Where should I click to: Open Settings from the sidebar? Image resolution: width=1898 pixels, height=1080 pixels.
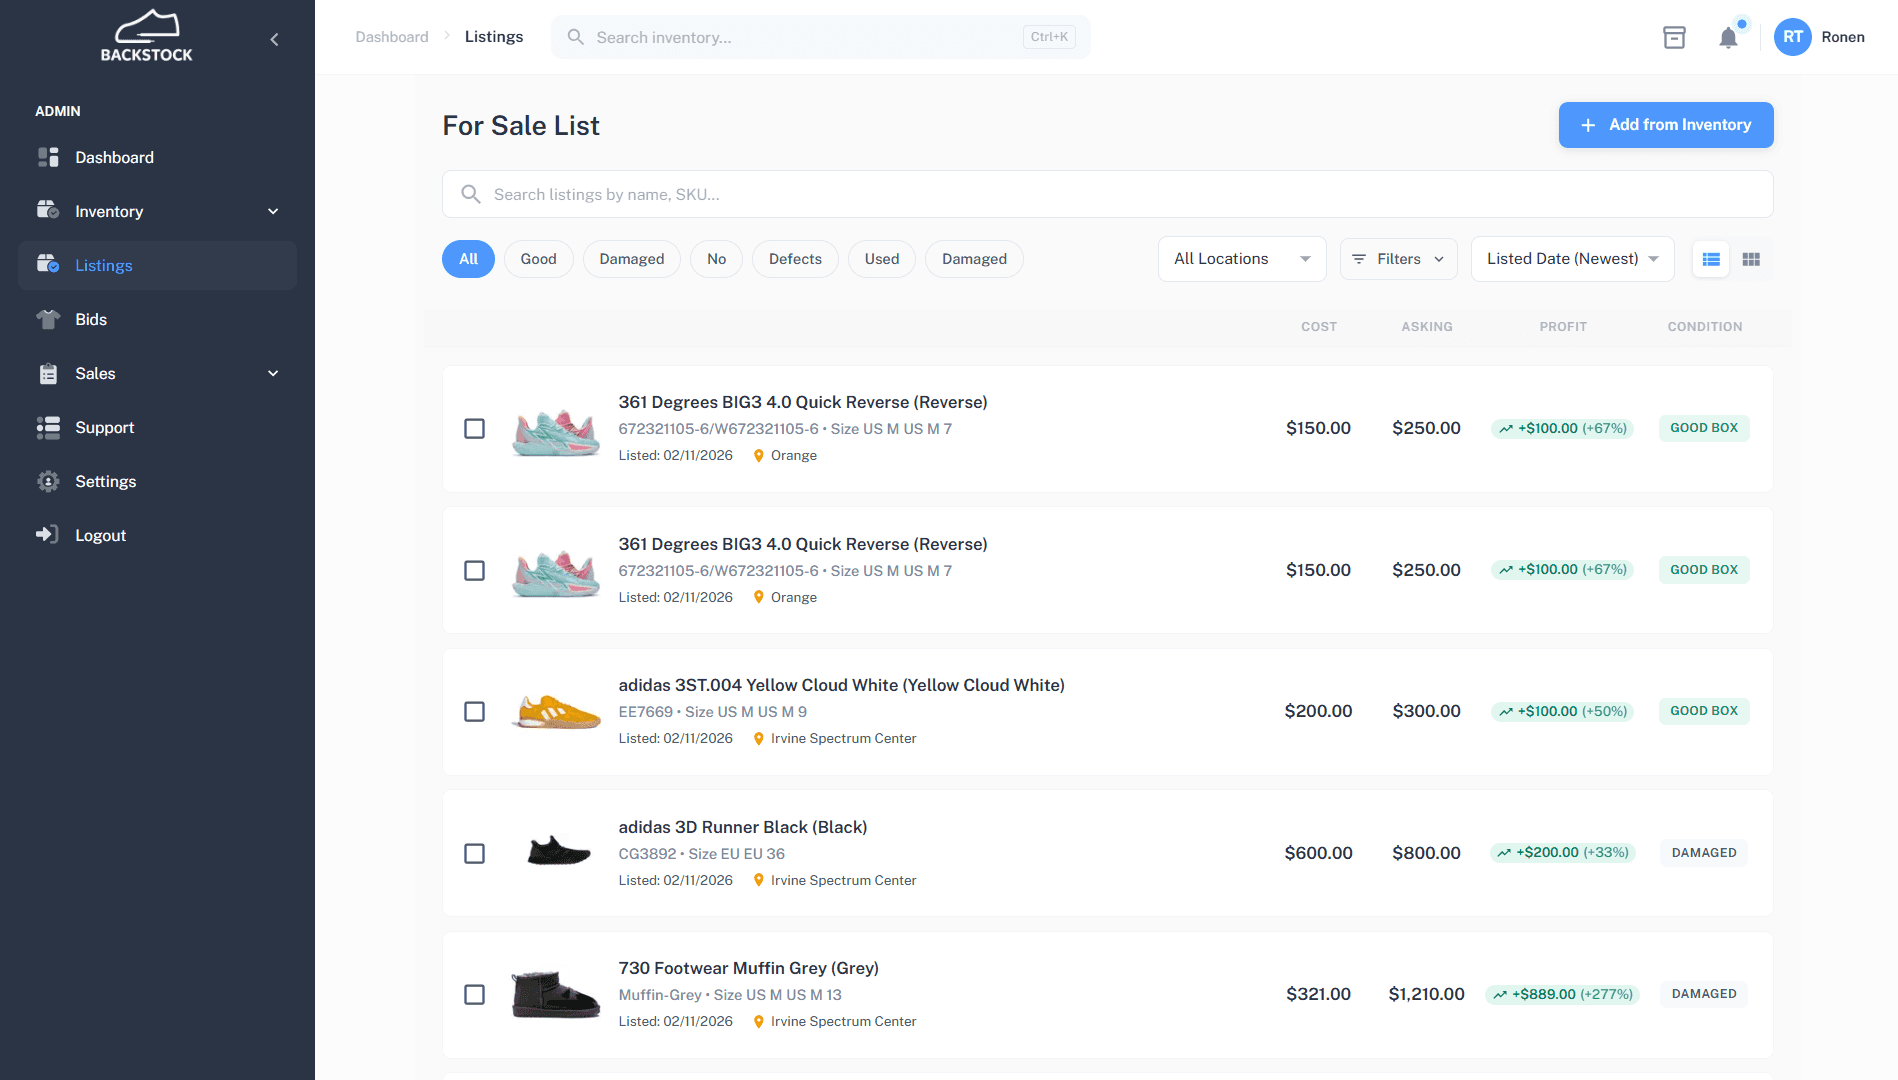[105, 481]
